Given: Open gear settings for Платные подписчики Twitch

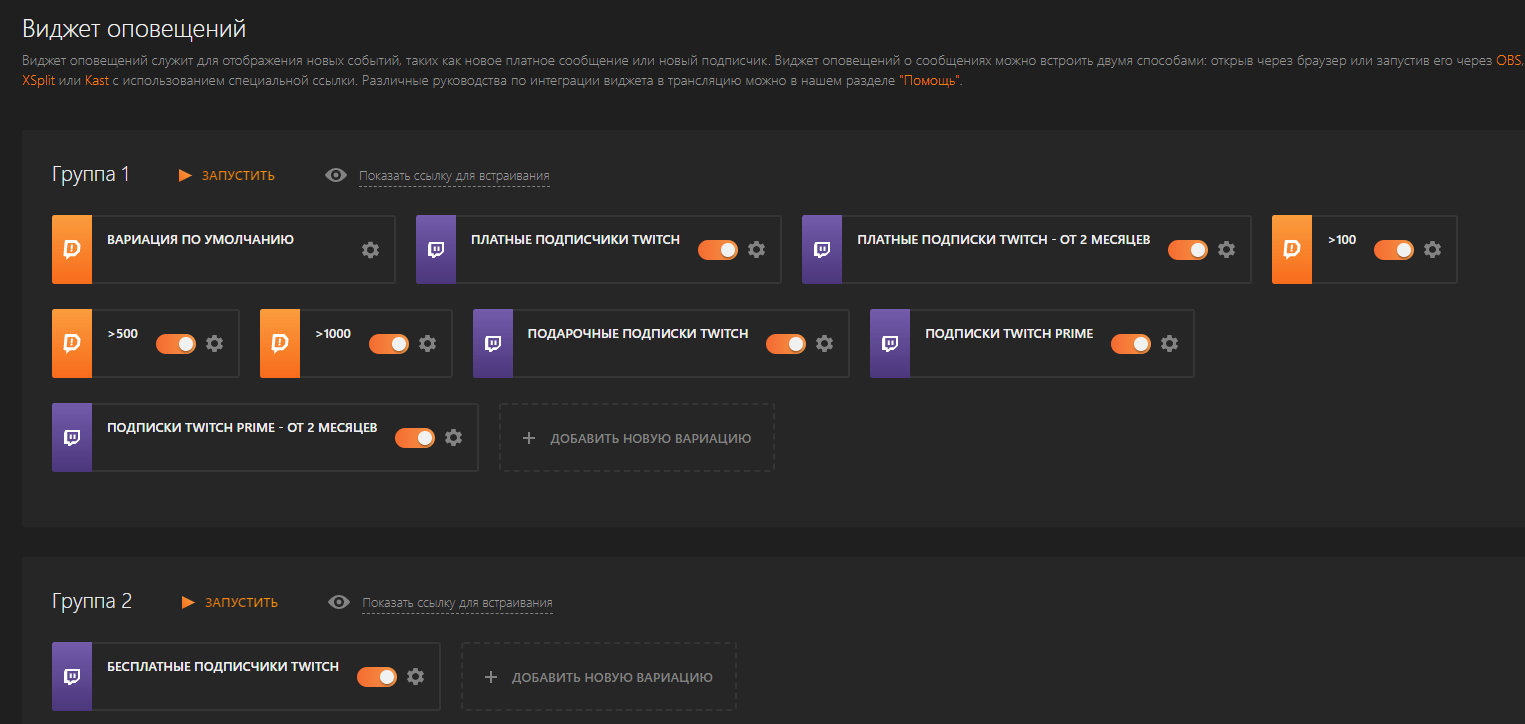Looking at the screenshot, I should (x=756, y=250).
